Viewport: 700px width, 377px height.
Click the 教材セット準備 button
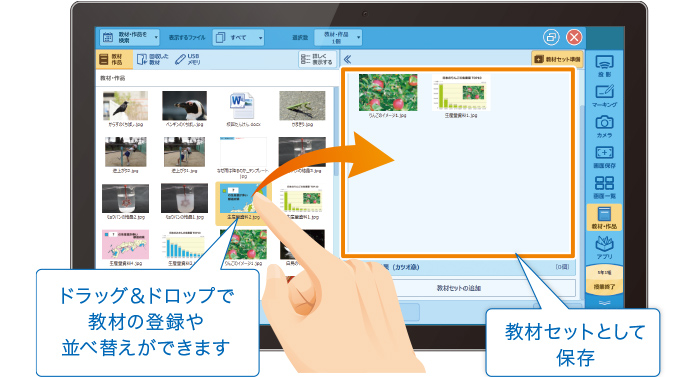point(557,59)
